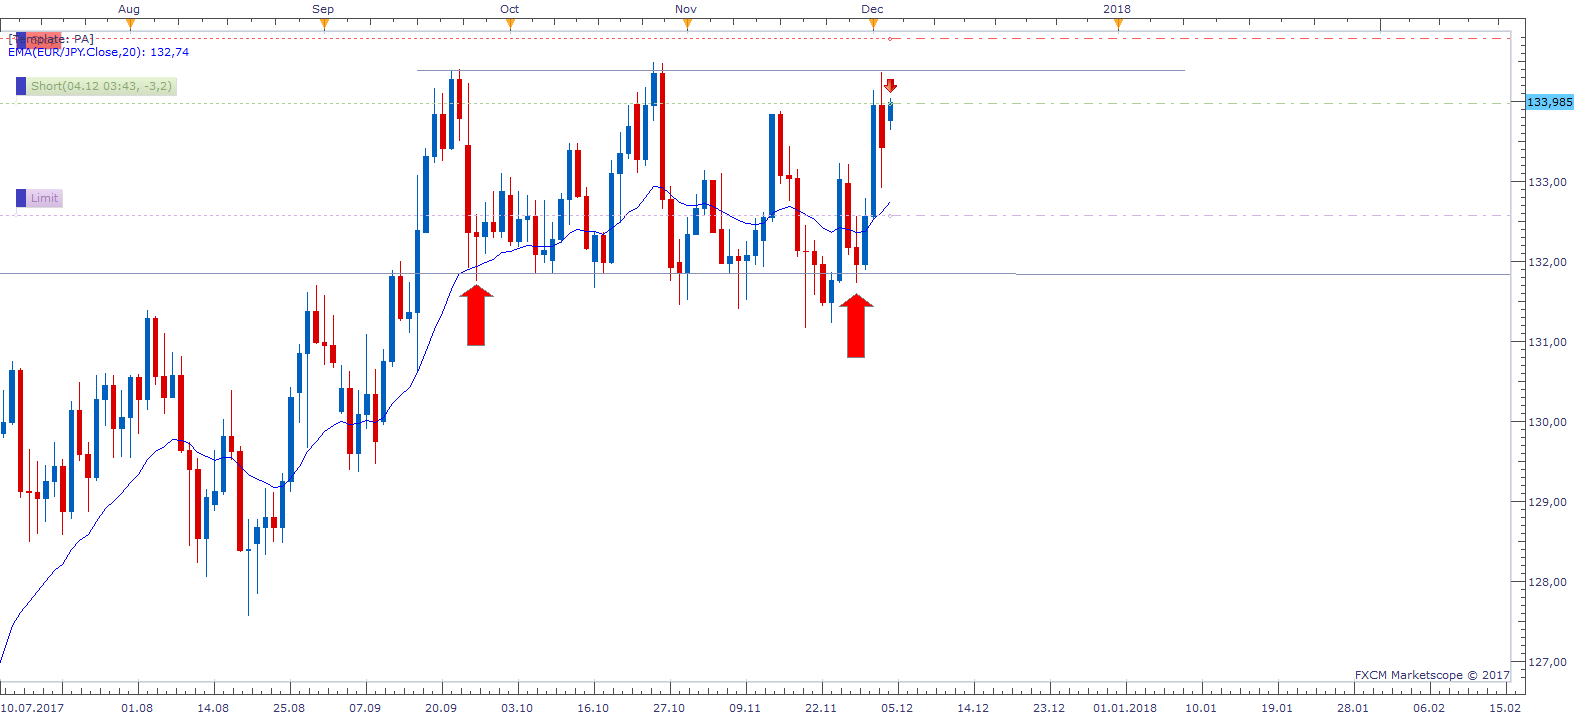
Task: Click the blue square handle beside Short
Action: 21,86
